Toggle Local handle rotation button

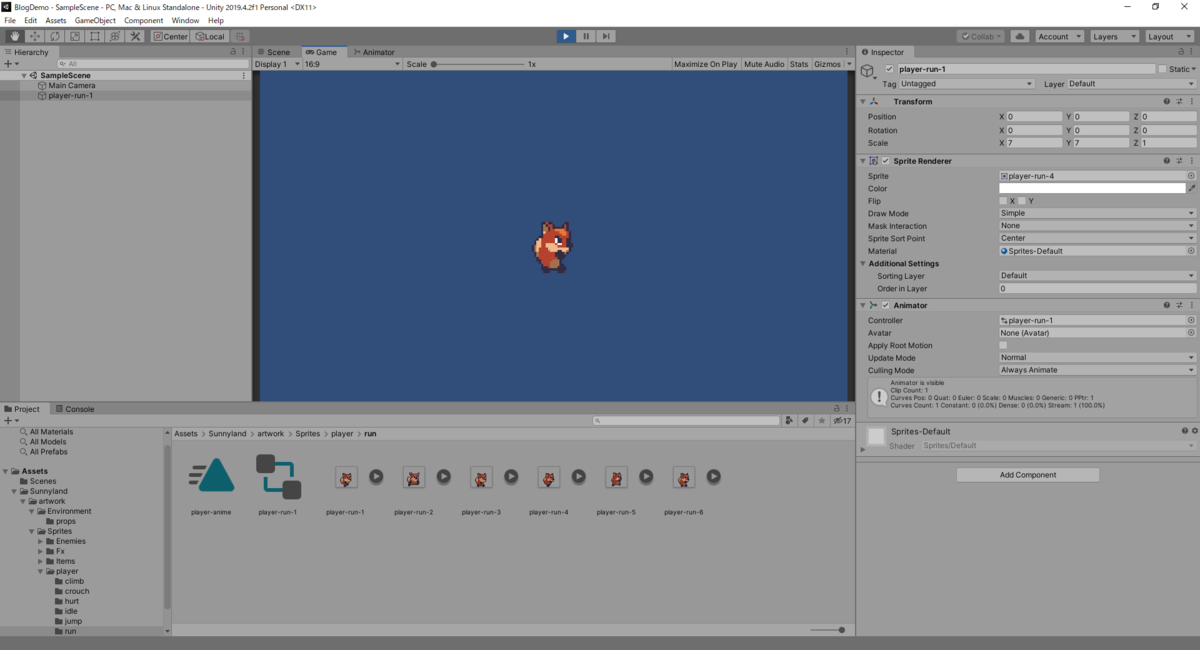[x=210, y=36]
